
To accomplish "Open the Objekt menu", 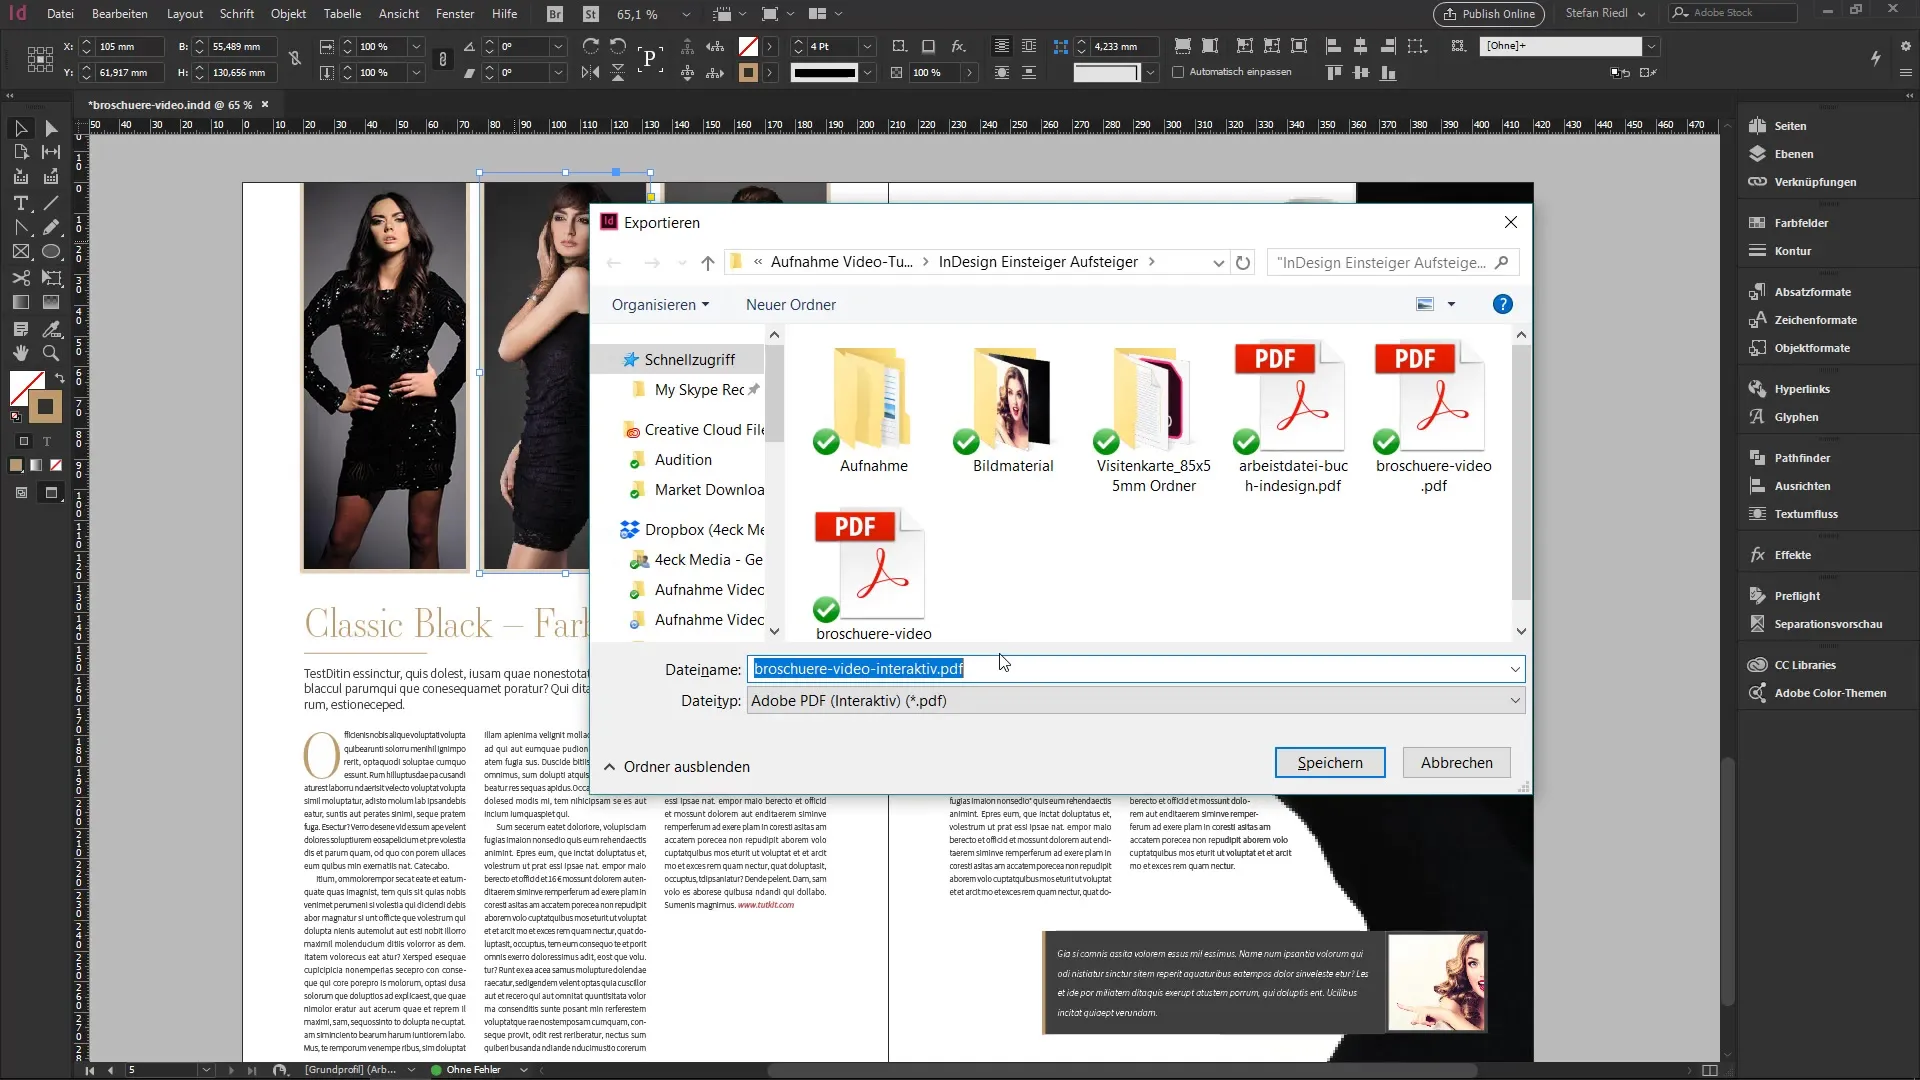I will (x=288, y=14).
